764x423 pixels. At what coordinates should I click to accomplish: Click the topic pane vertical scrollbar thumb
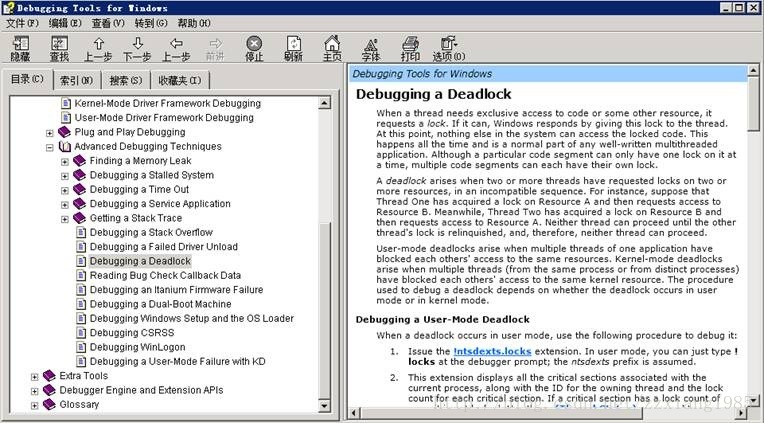point(753,104)
